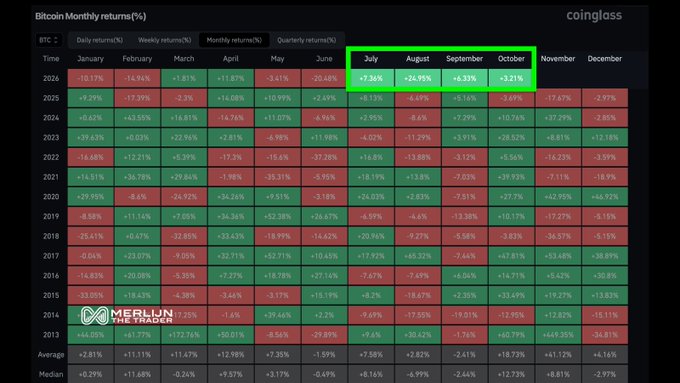The width and height of the screenshot is (680, 383).
Task: Click the '+46.92%' cell for December 2020
Action: point(605,197)
